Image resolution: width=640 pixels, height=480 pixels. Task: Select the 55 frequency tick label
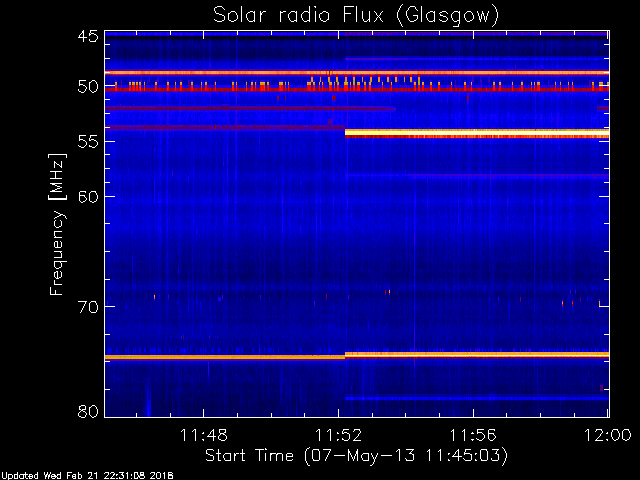(88, 142)
